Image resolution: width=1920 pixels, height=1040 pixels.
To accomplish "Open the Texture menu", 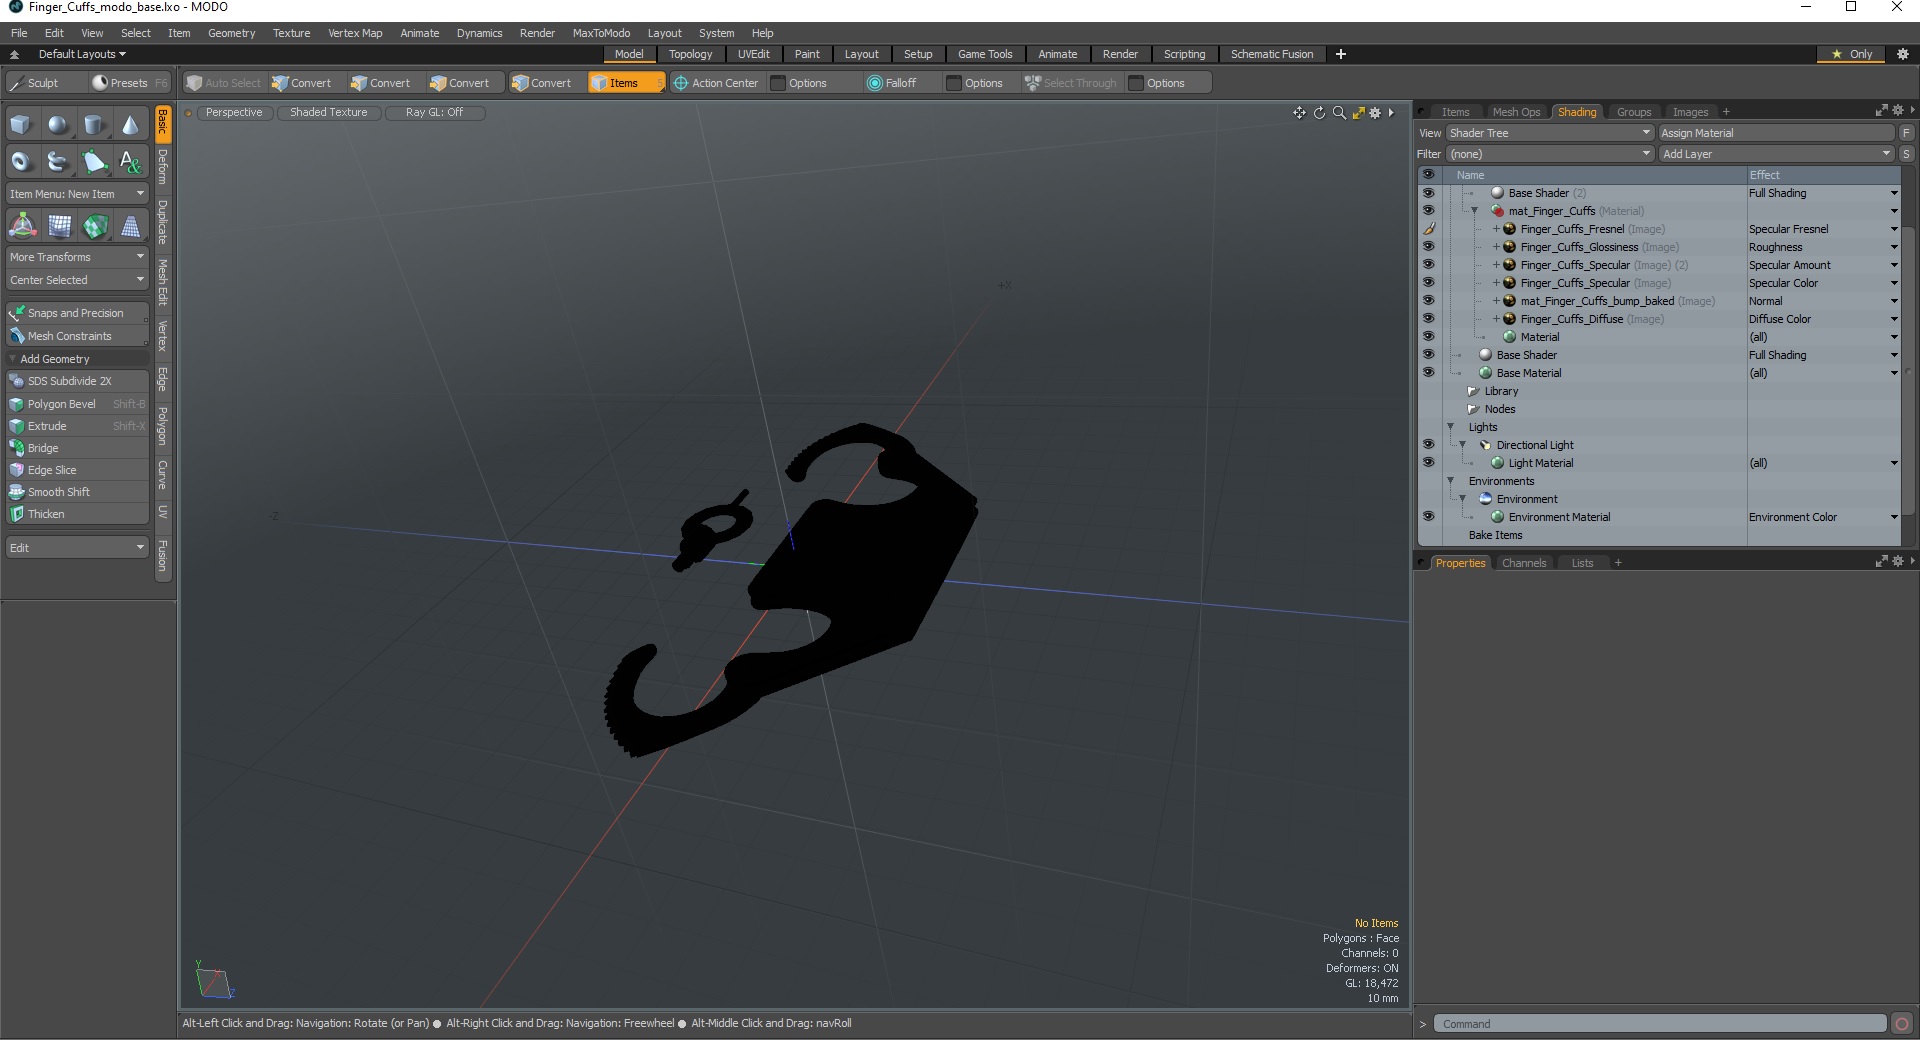I will (x=291, y=33).
